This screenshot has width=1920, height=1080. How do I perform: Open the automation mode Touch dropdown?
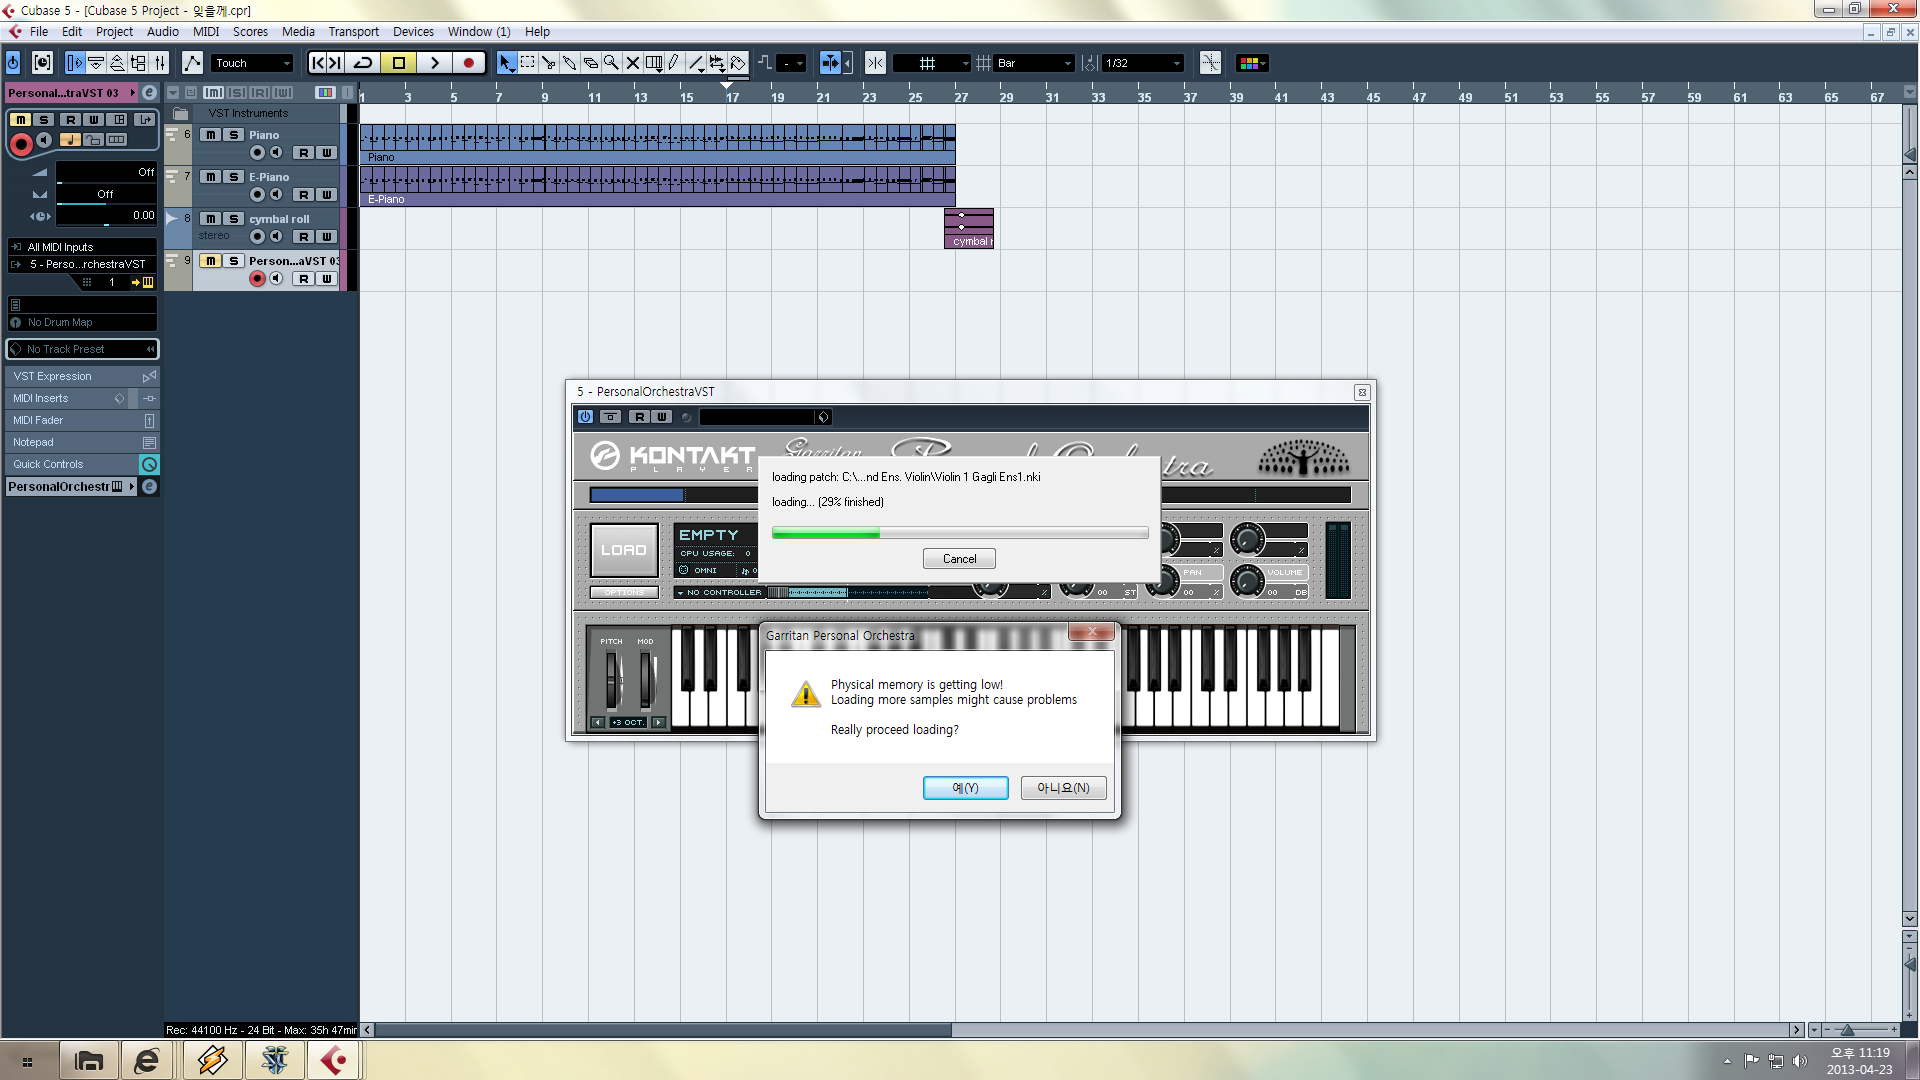pos(252,63)
